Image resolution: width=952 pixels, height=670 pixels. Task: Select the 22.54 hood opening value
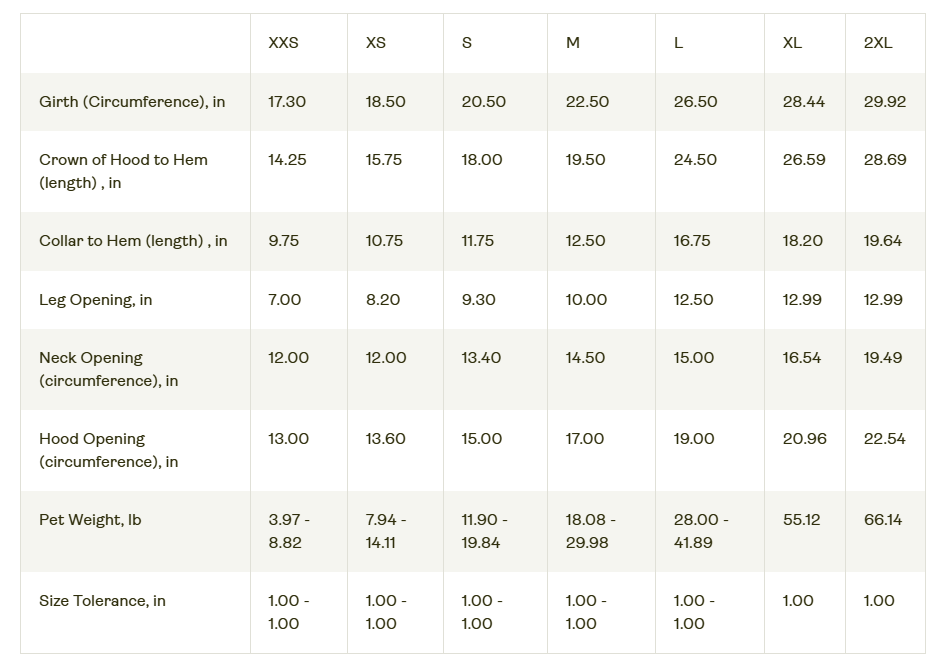(x=884, y=439)
